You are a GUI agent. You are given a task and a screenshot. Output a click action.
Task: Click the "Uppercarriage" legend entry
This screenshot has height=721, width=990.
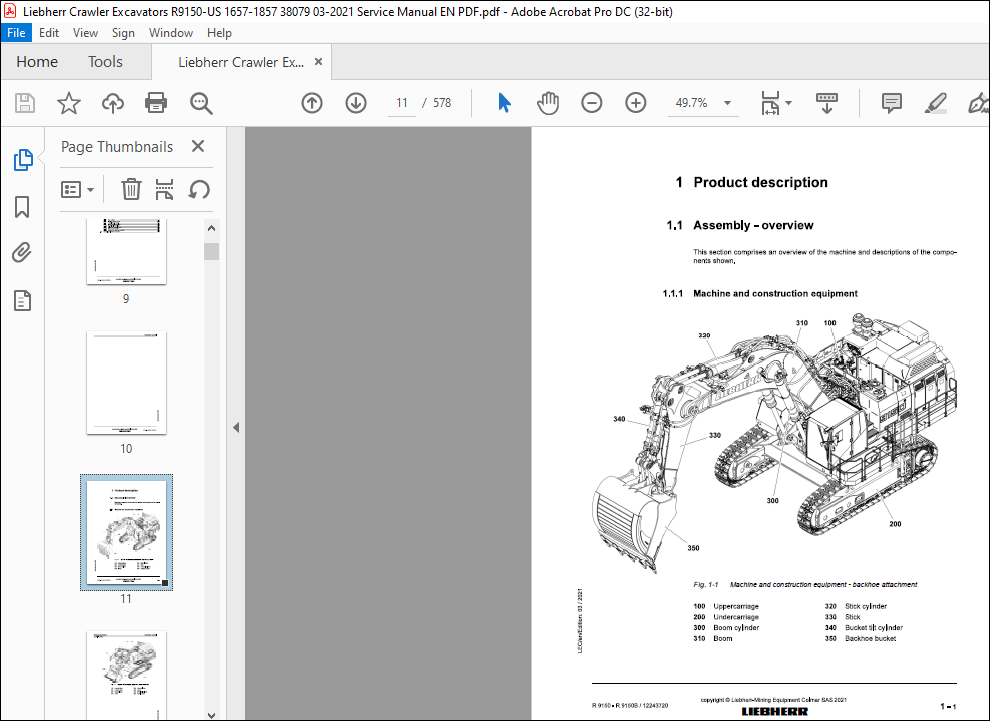736,606
